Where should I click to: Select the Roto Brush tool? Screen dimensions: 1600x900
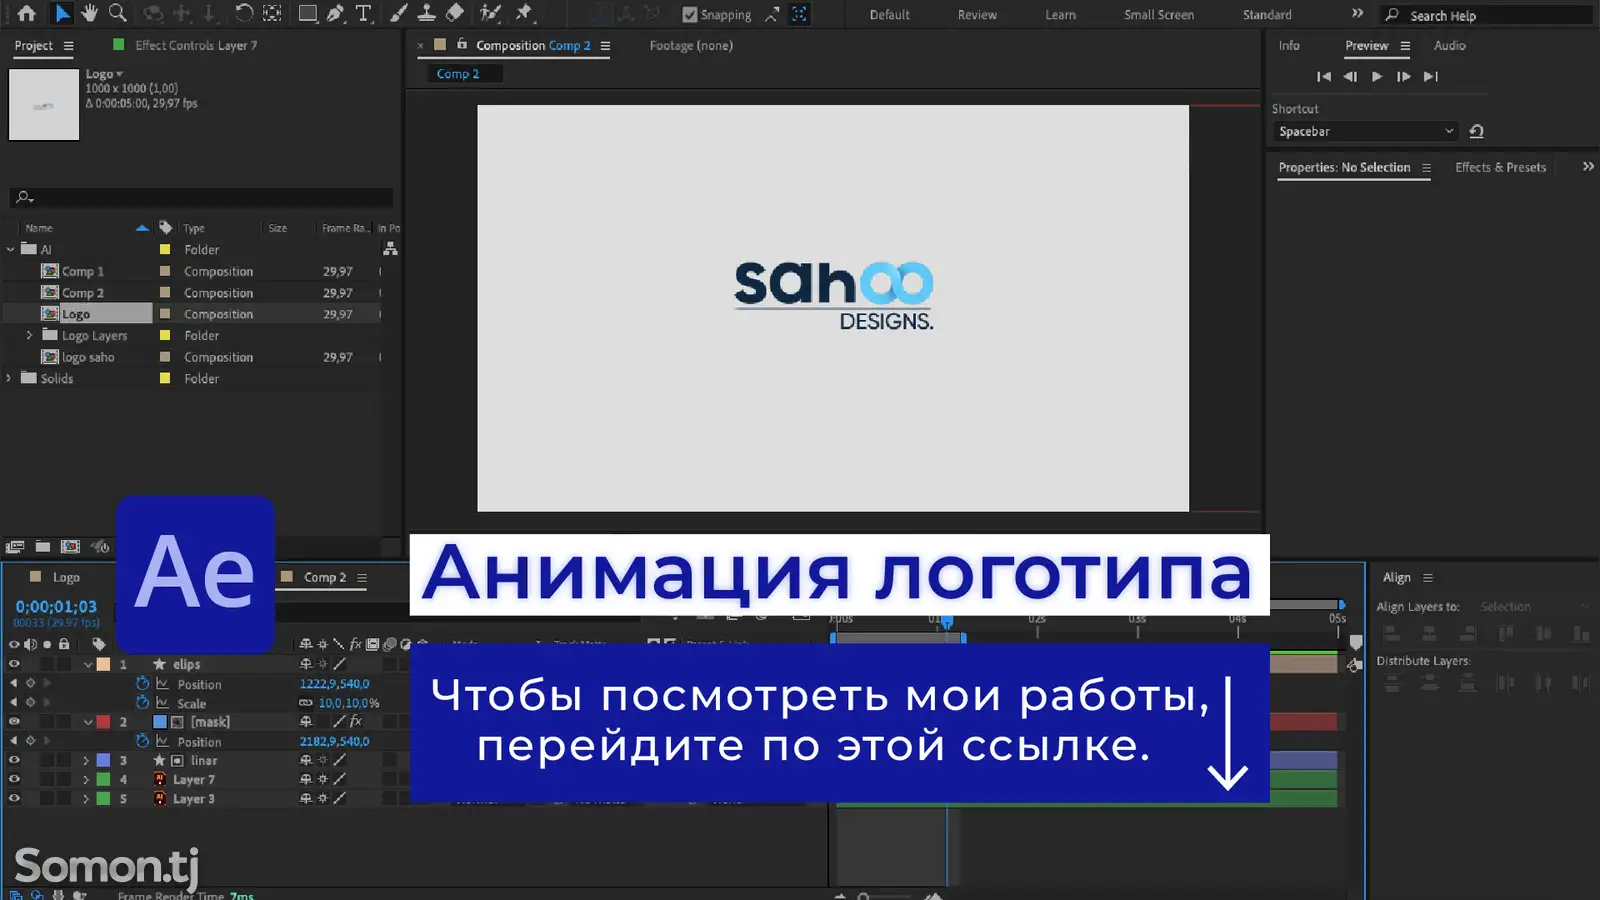coord(490,14)
